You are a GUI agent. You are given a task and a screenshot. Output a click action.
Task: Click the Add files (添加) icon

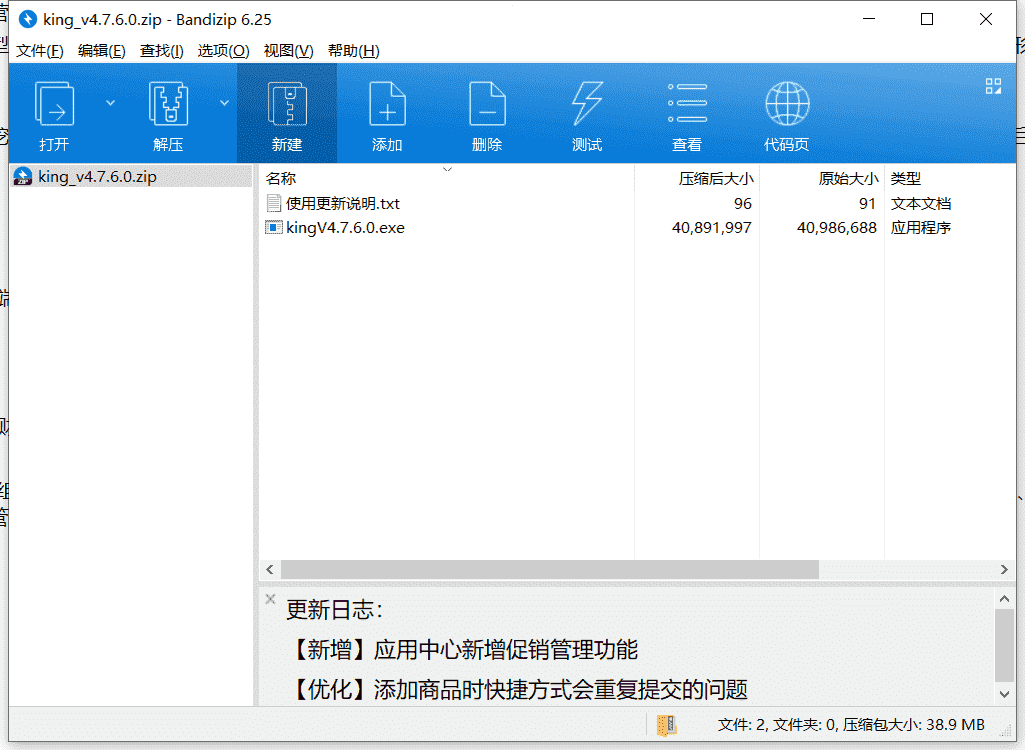(x=387, y=103)
